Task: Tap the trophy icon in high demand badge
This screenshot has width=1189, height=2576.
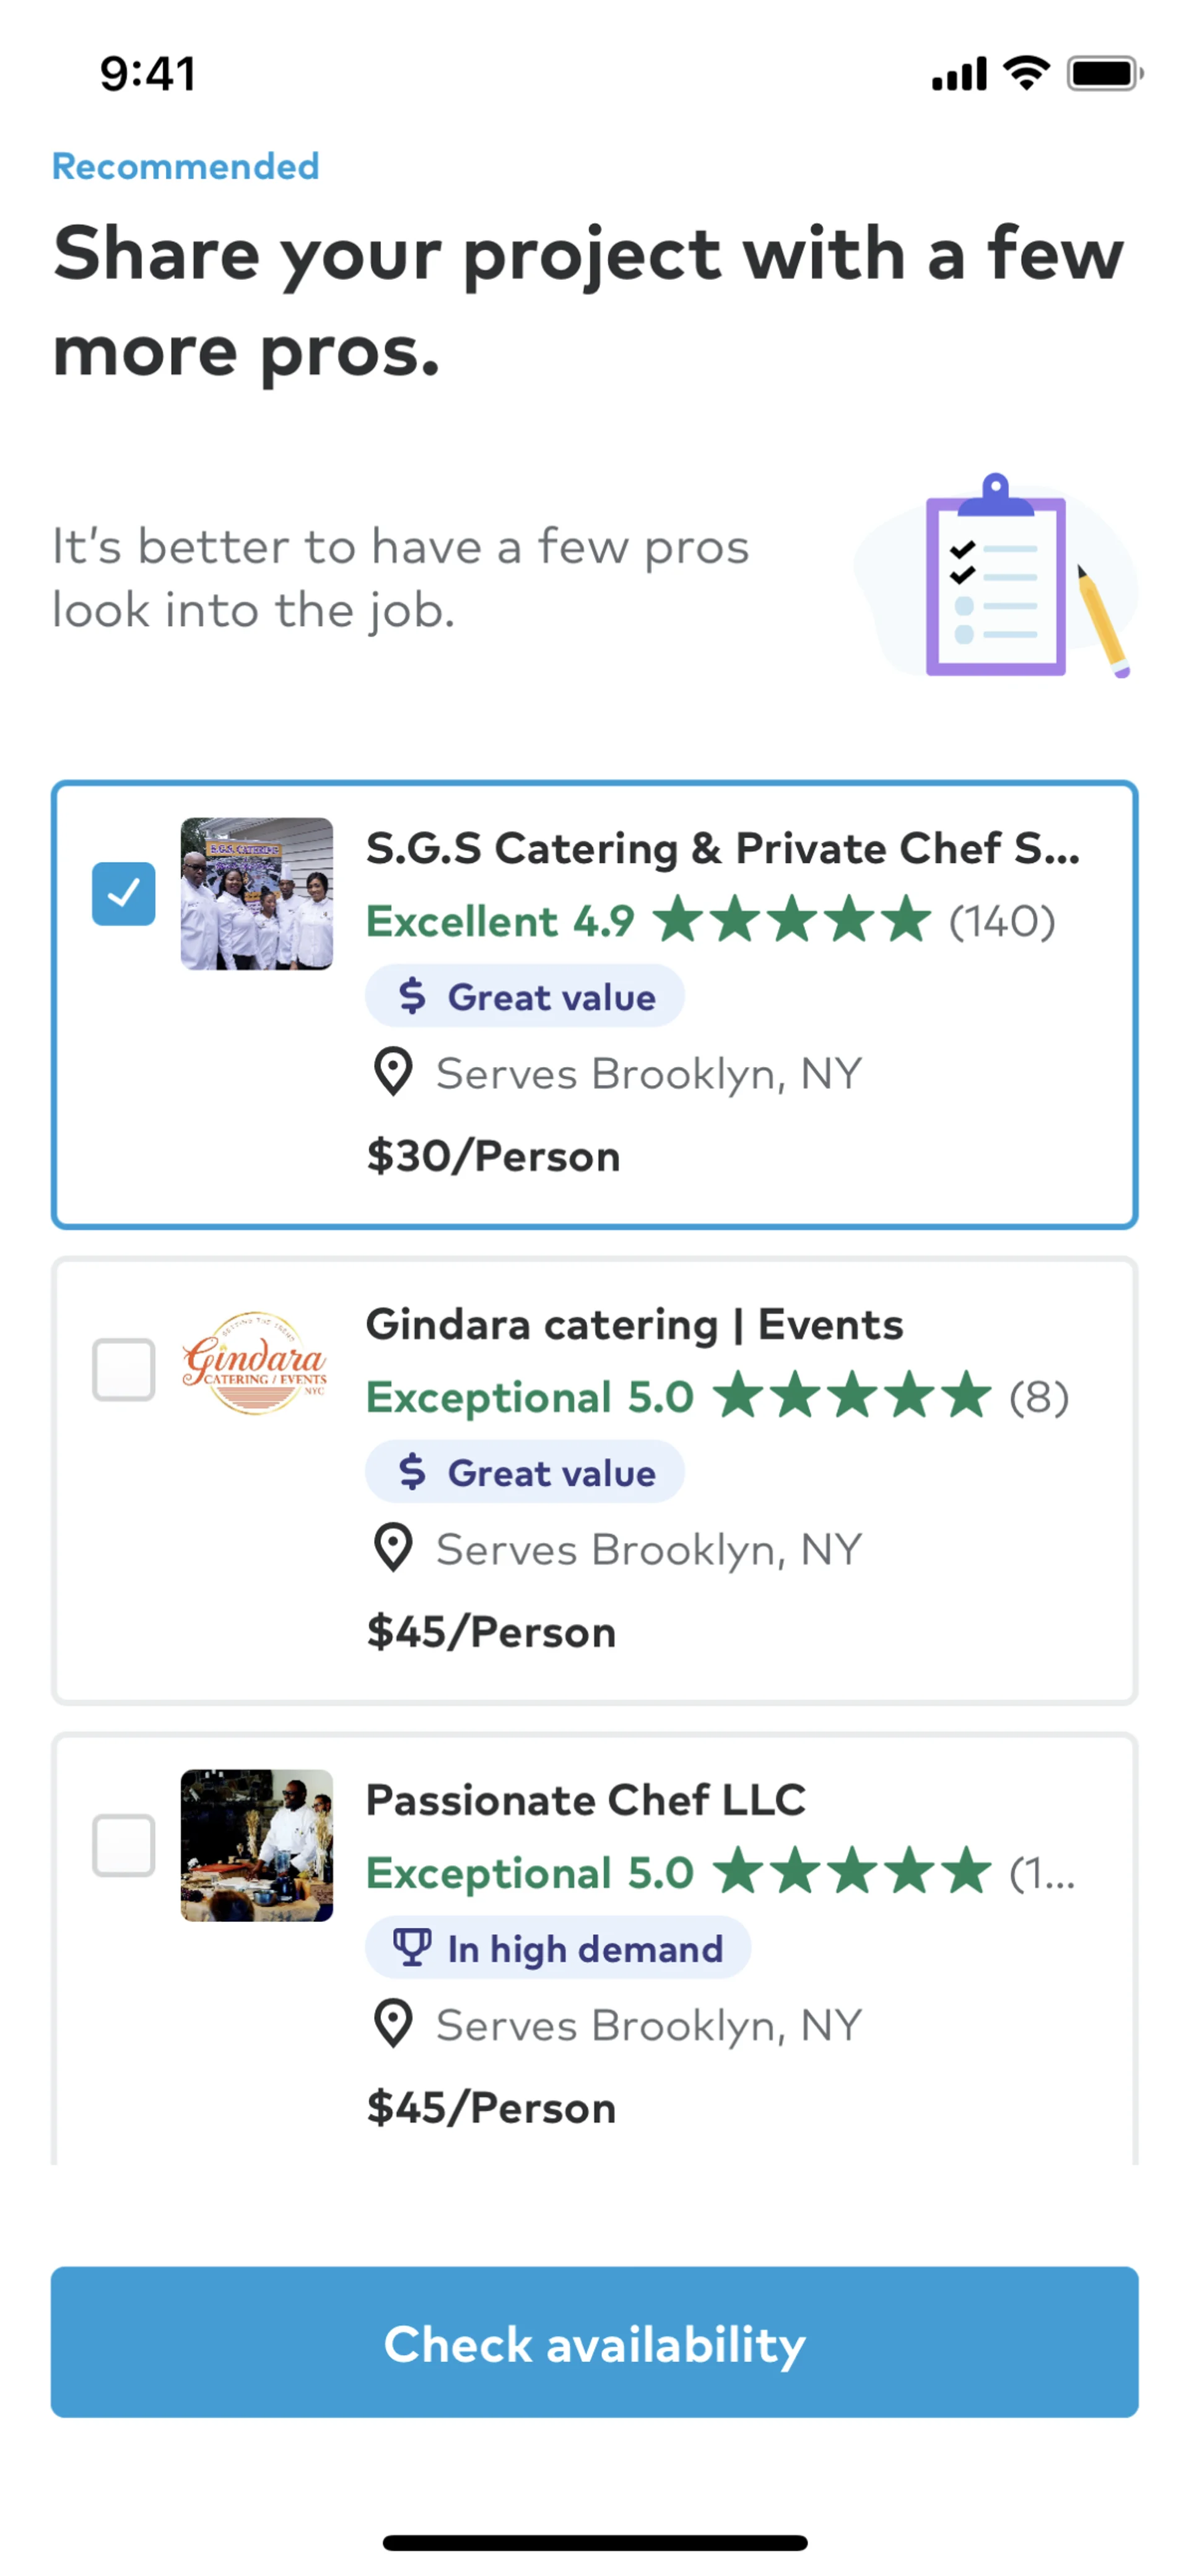Action: pos(411,1948)
